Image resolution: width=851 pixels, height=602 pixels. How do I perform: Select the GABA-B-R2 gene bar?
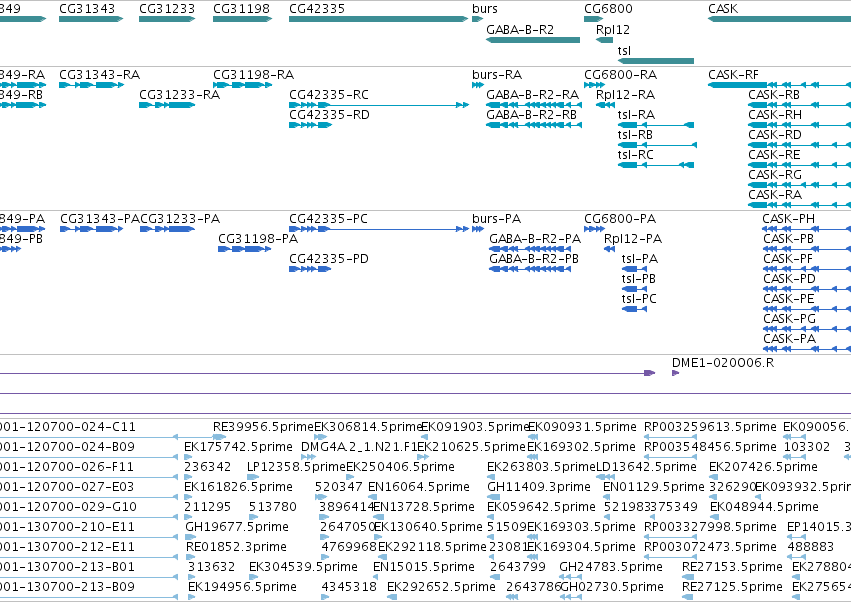[533, 40]
